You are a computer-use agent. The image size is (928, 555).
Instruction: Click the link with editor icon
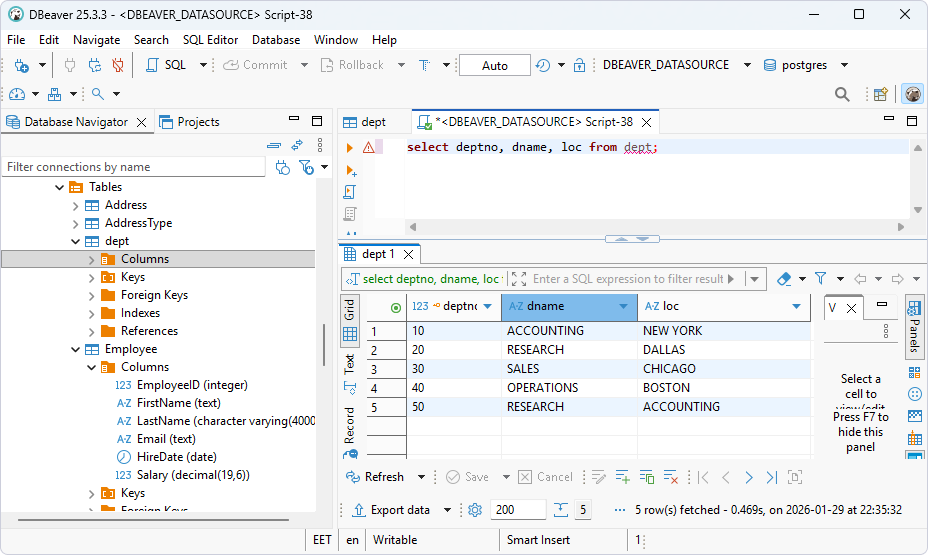(x=297, y=145)
